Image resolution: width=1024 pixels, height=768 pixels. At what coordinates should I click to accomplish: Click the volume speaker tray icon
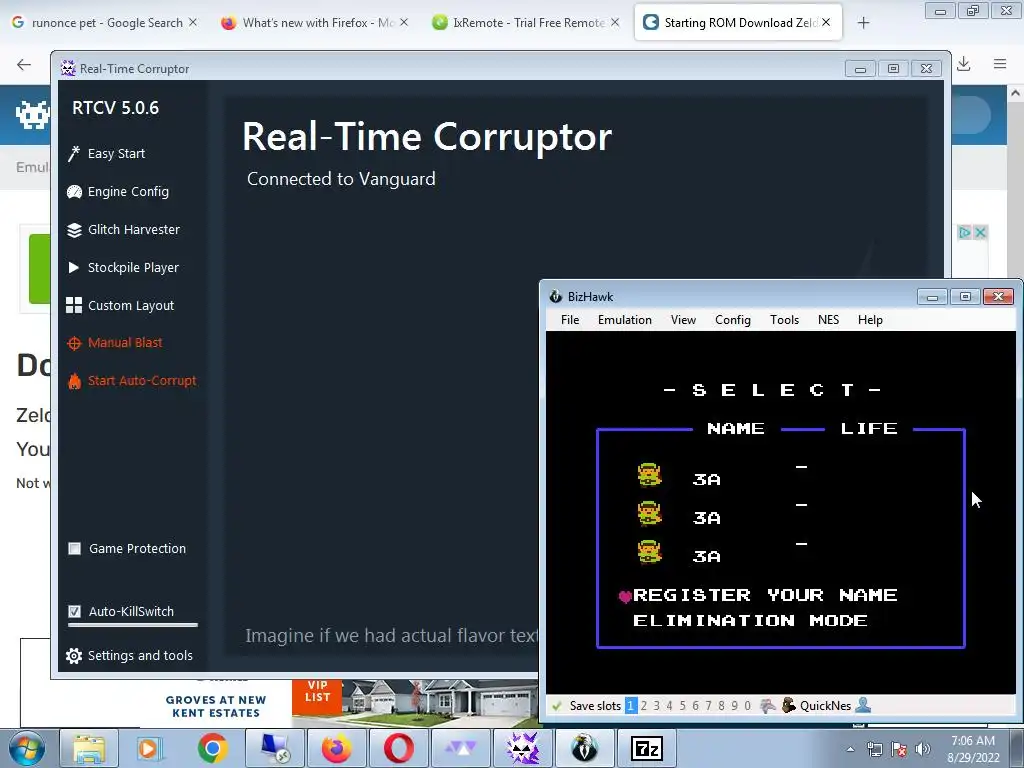(x=923, y=749)
